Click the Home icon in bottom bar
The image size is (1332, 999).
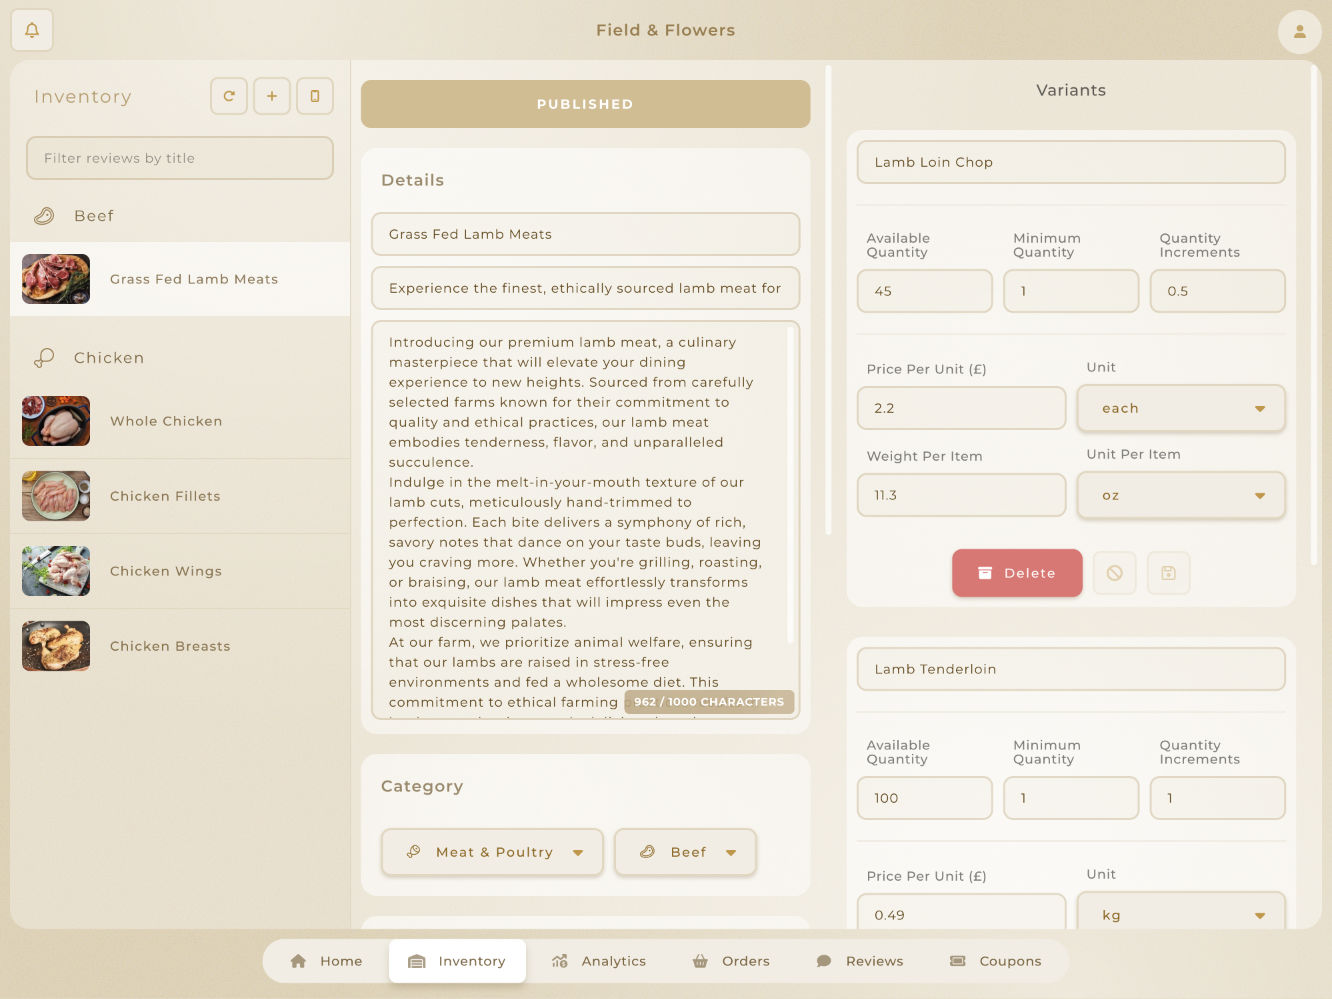point(298,961)
